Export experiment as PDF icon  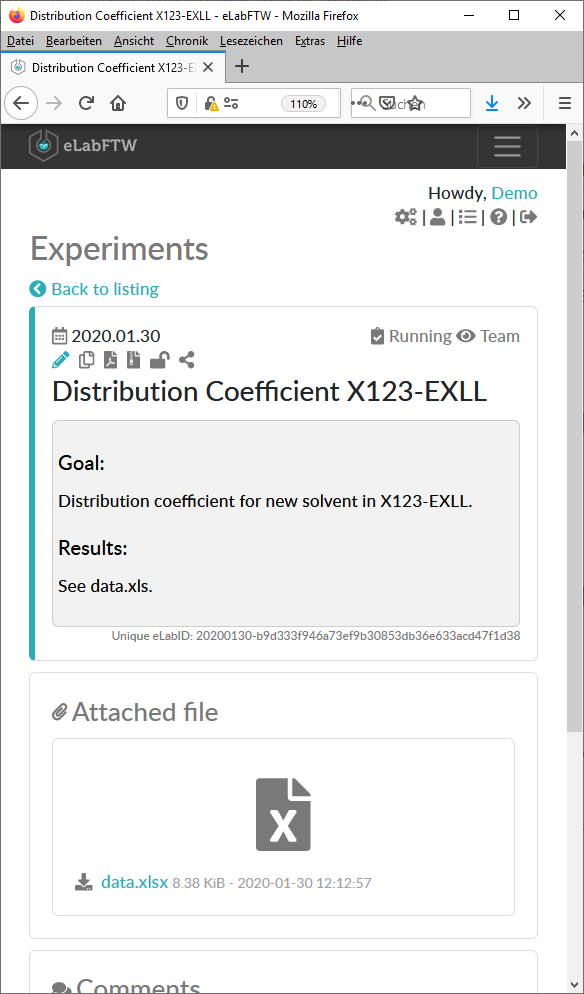tap(112, 361)
